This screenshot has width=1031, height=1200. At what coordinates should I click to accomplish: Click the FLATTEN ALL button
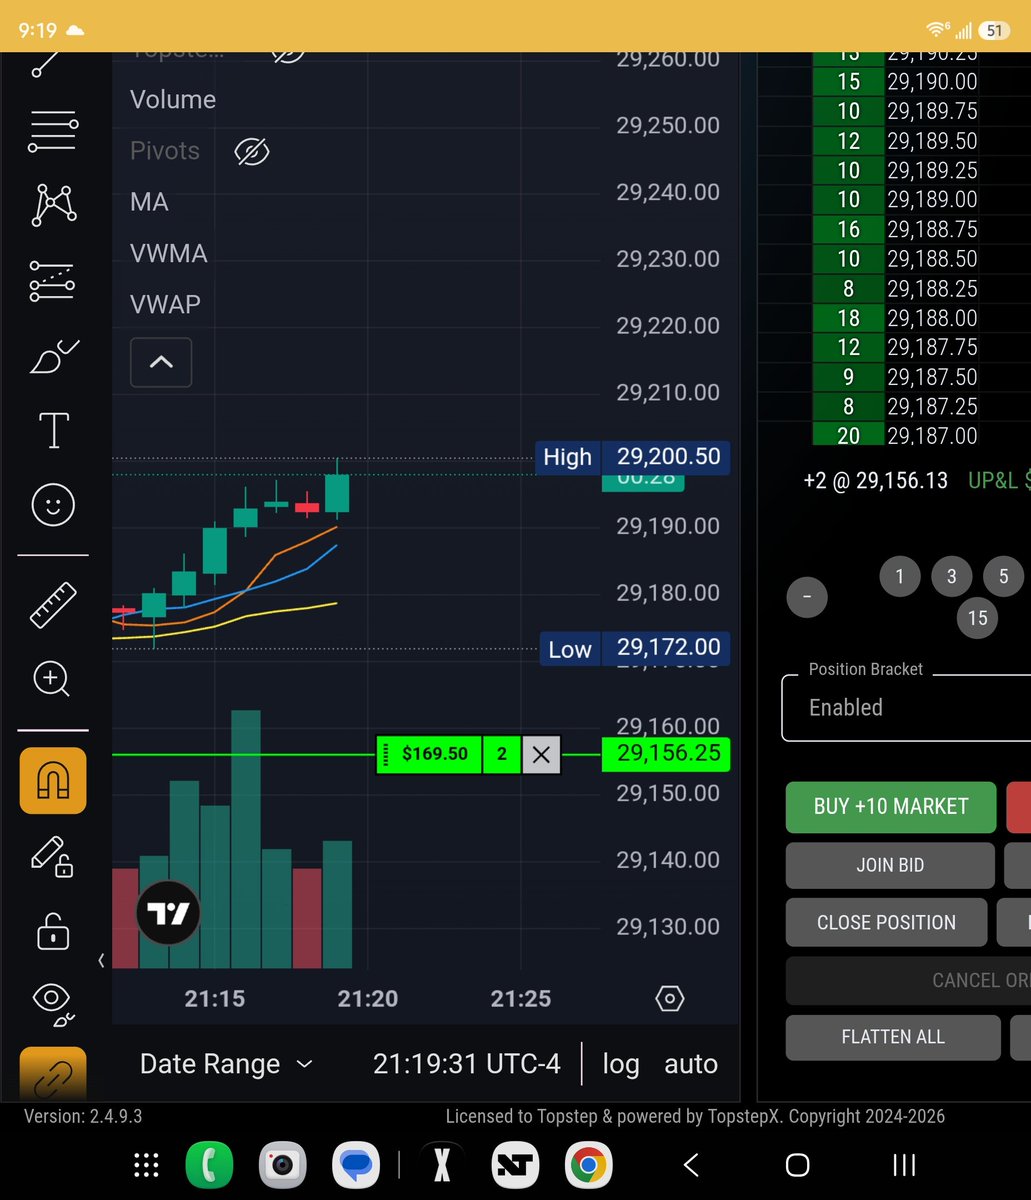(x=893, y=1037)
